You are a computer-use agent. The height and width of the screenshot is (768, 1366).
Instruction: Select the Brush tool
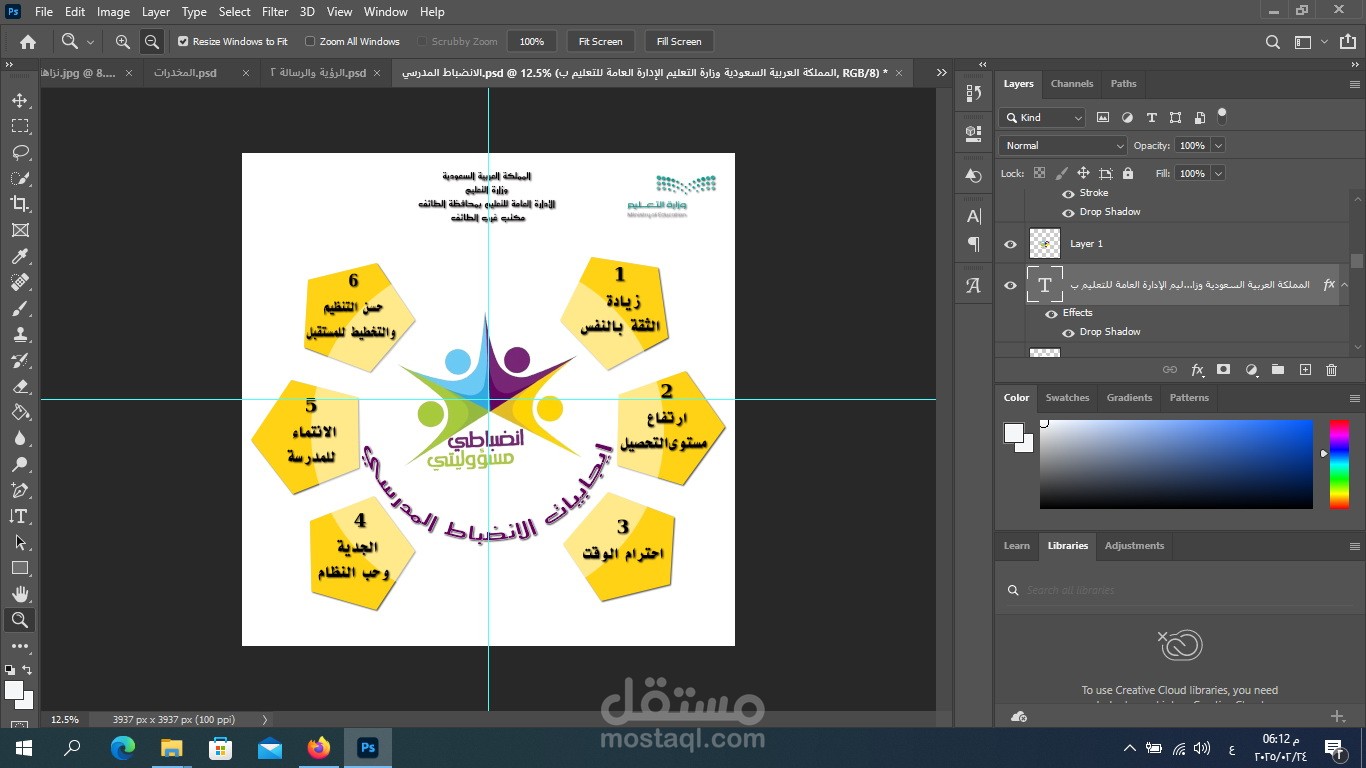[x=20, y=309]
